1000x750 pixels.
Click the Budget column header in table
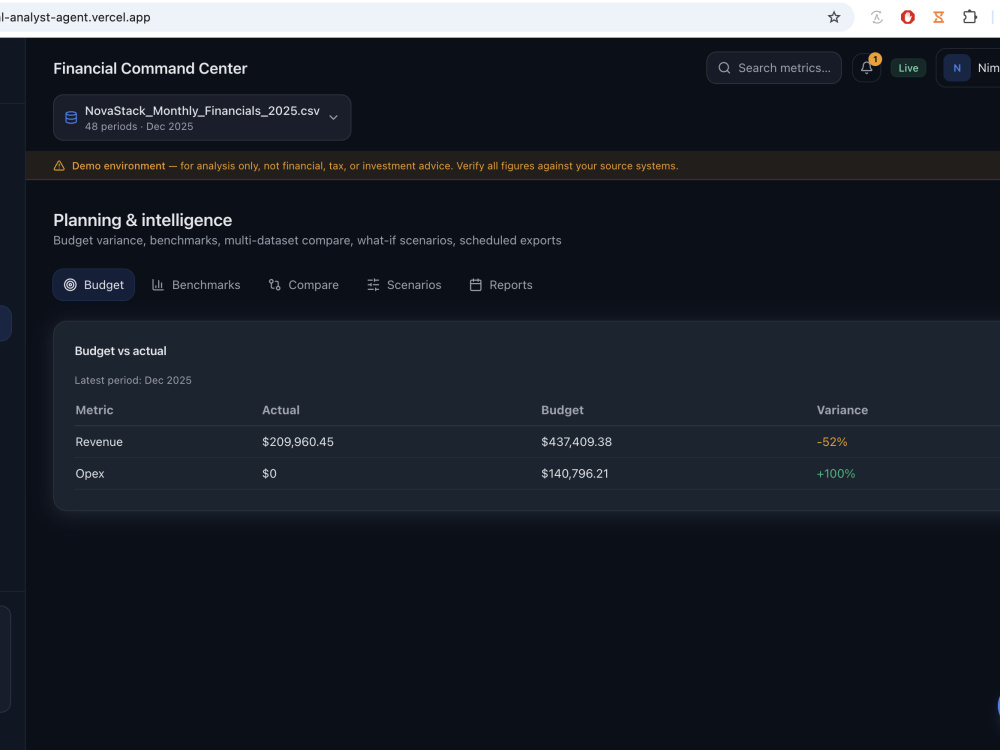pyautogui.click(x=562, y=410)
